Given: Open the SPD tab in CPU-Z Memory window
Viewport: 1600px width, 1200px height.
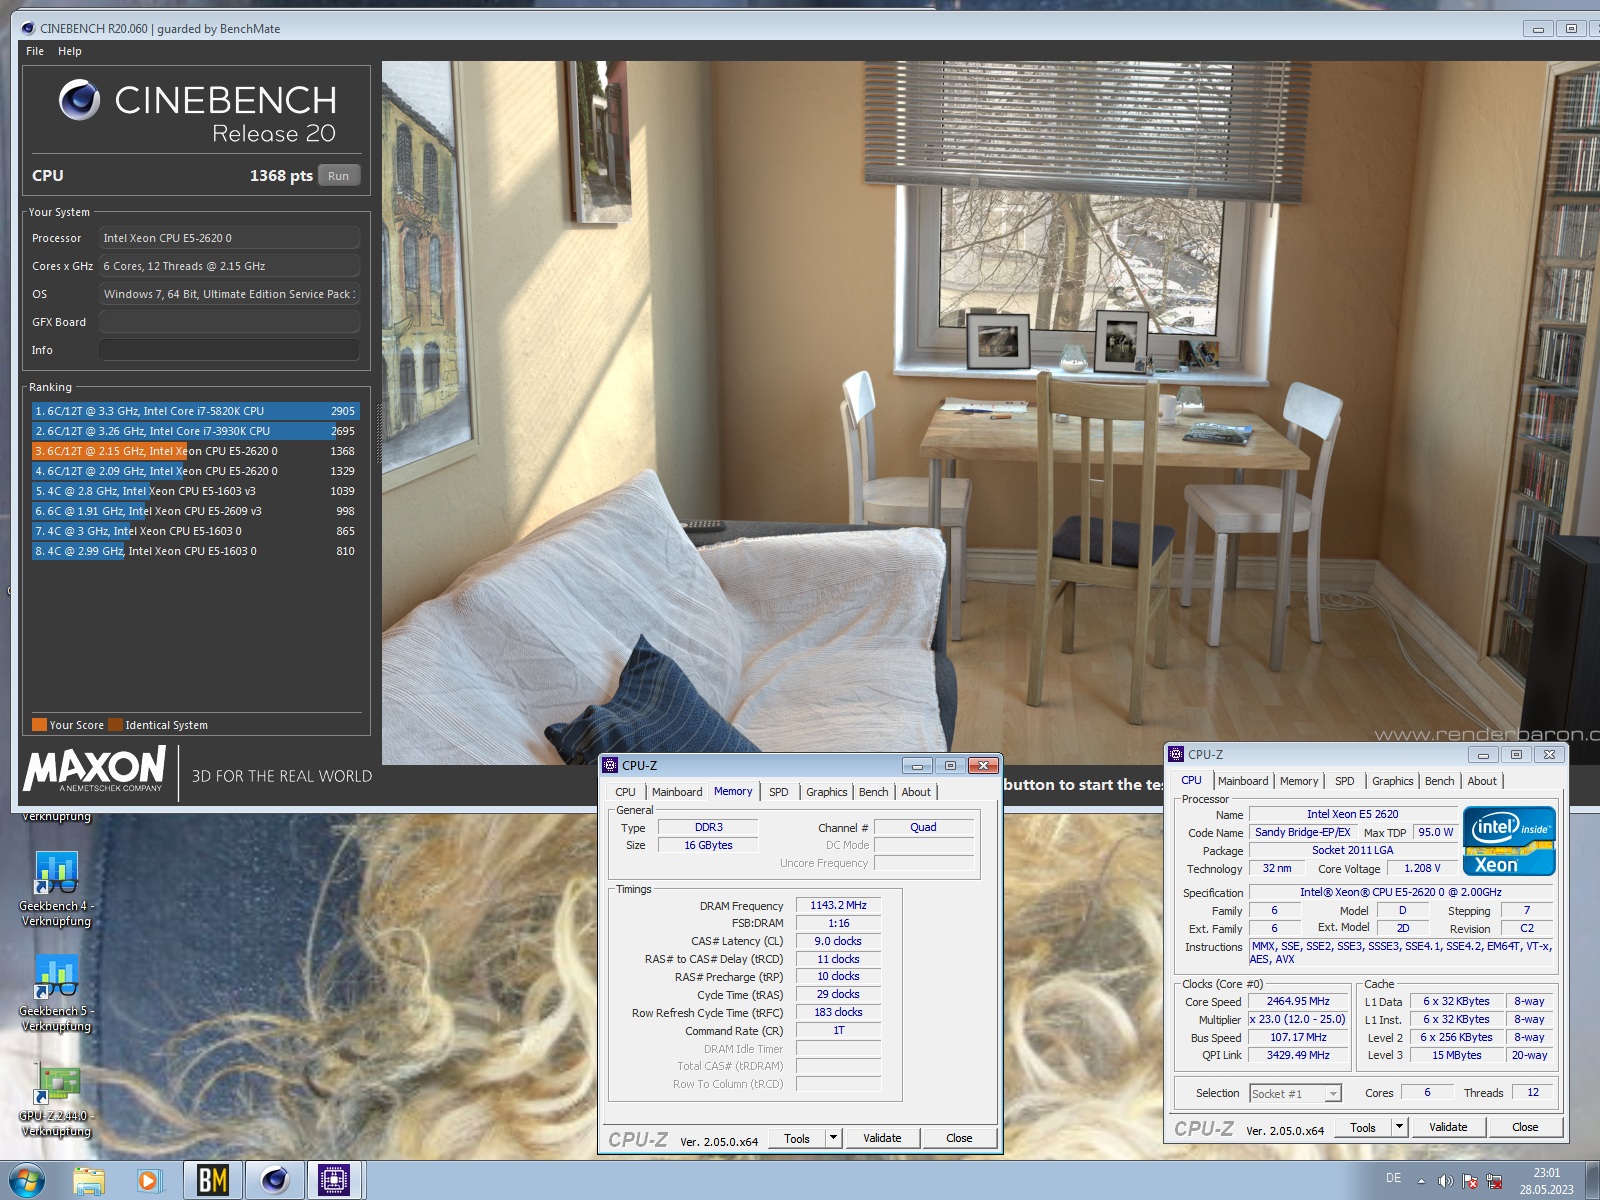Looking at the screenshot, I should coord(779,792).
